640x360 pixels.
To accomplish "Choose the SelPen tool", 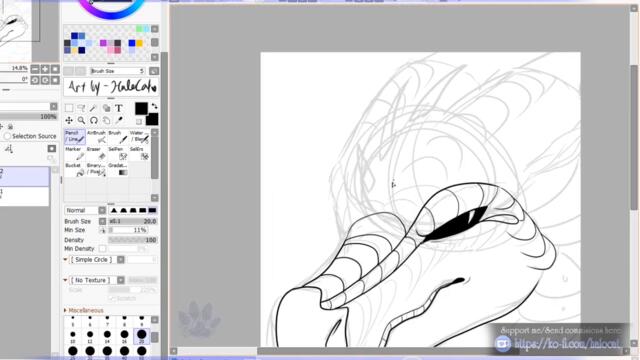I will [118, 153].
